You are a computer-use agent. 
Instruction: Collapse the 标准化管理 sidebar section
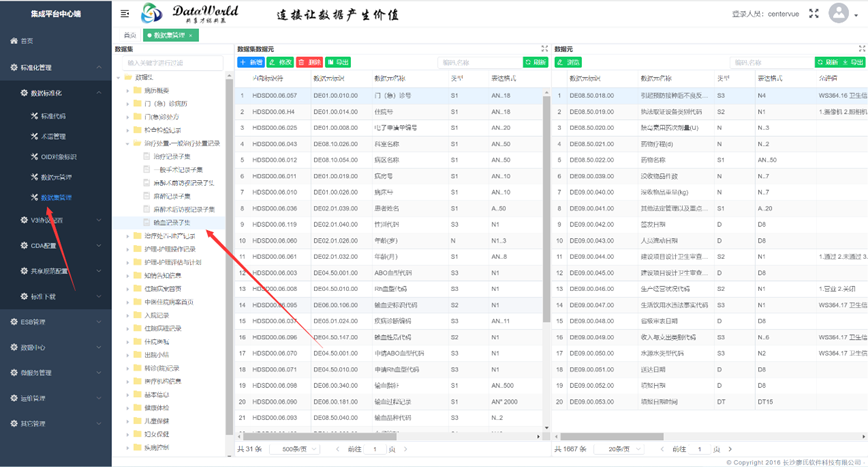click(99, 67)
